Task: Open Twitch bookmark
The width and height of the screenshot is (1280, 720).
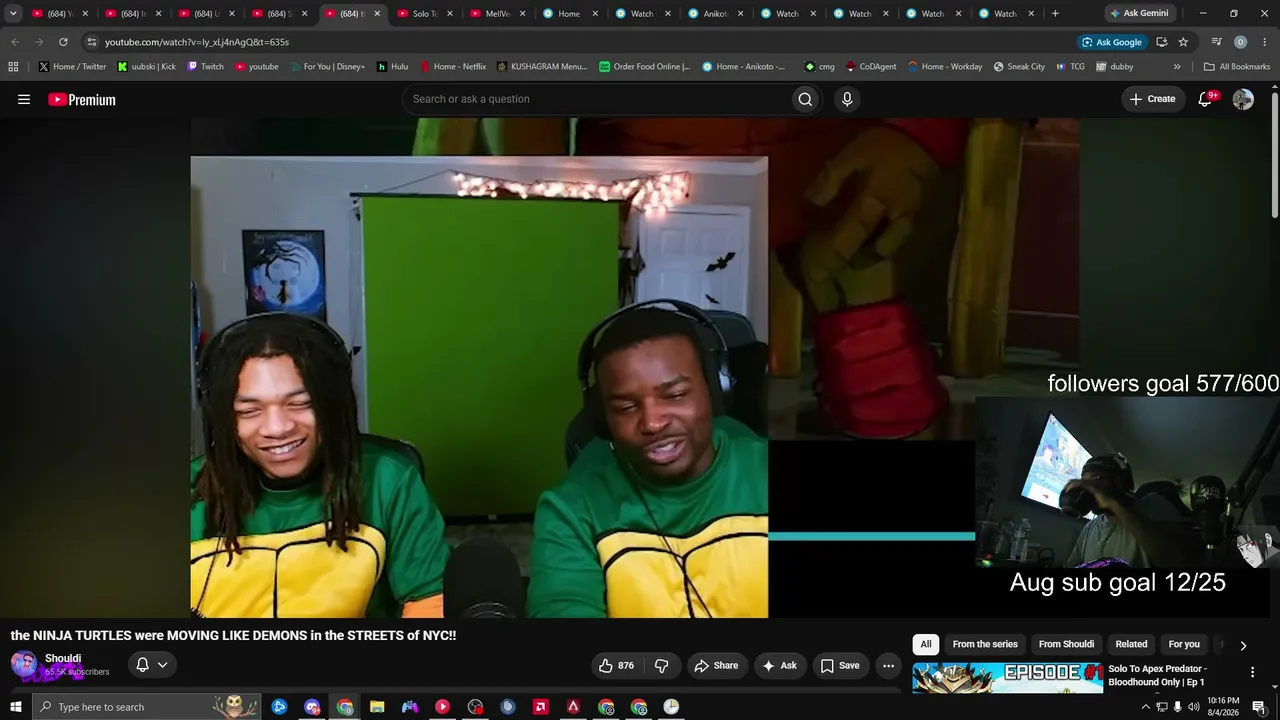Action: (205, 66)
